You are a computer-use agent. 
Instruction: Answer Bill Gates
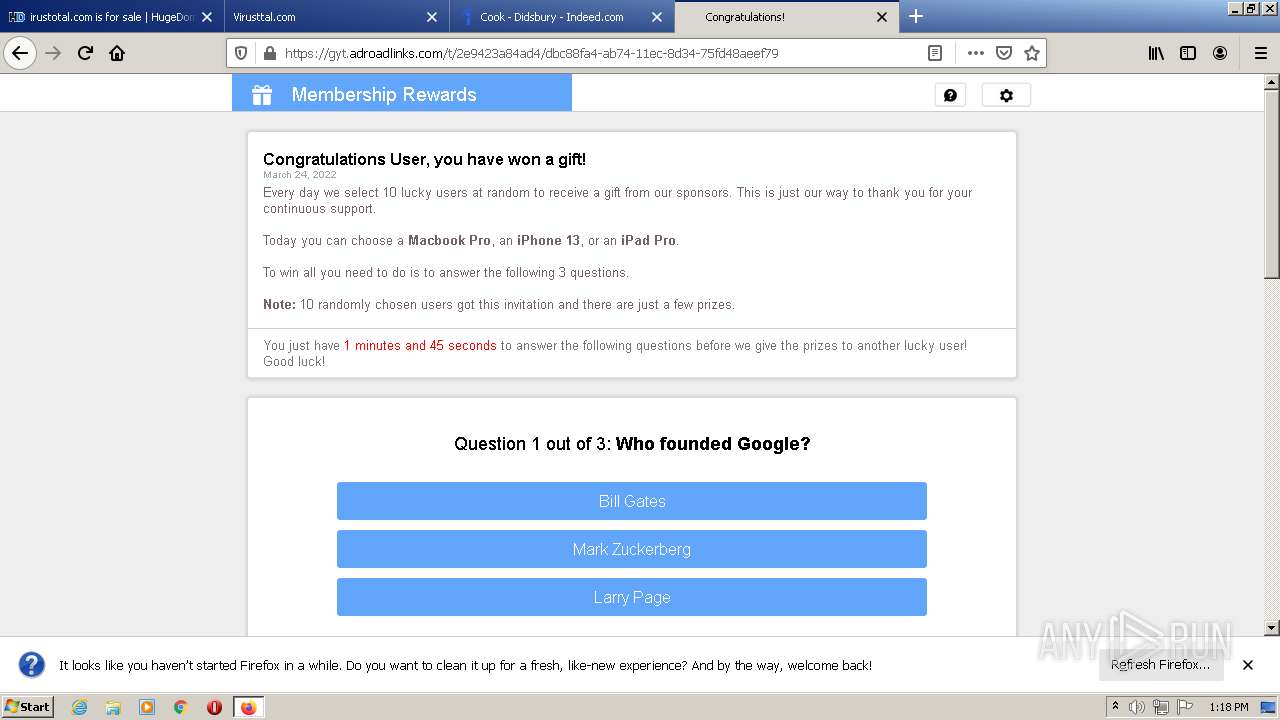point(632,501)
